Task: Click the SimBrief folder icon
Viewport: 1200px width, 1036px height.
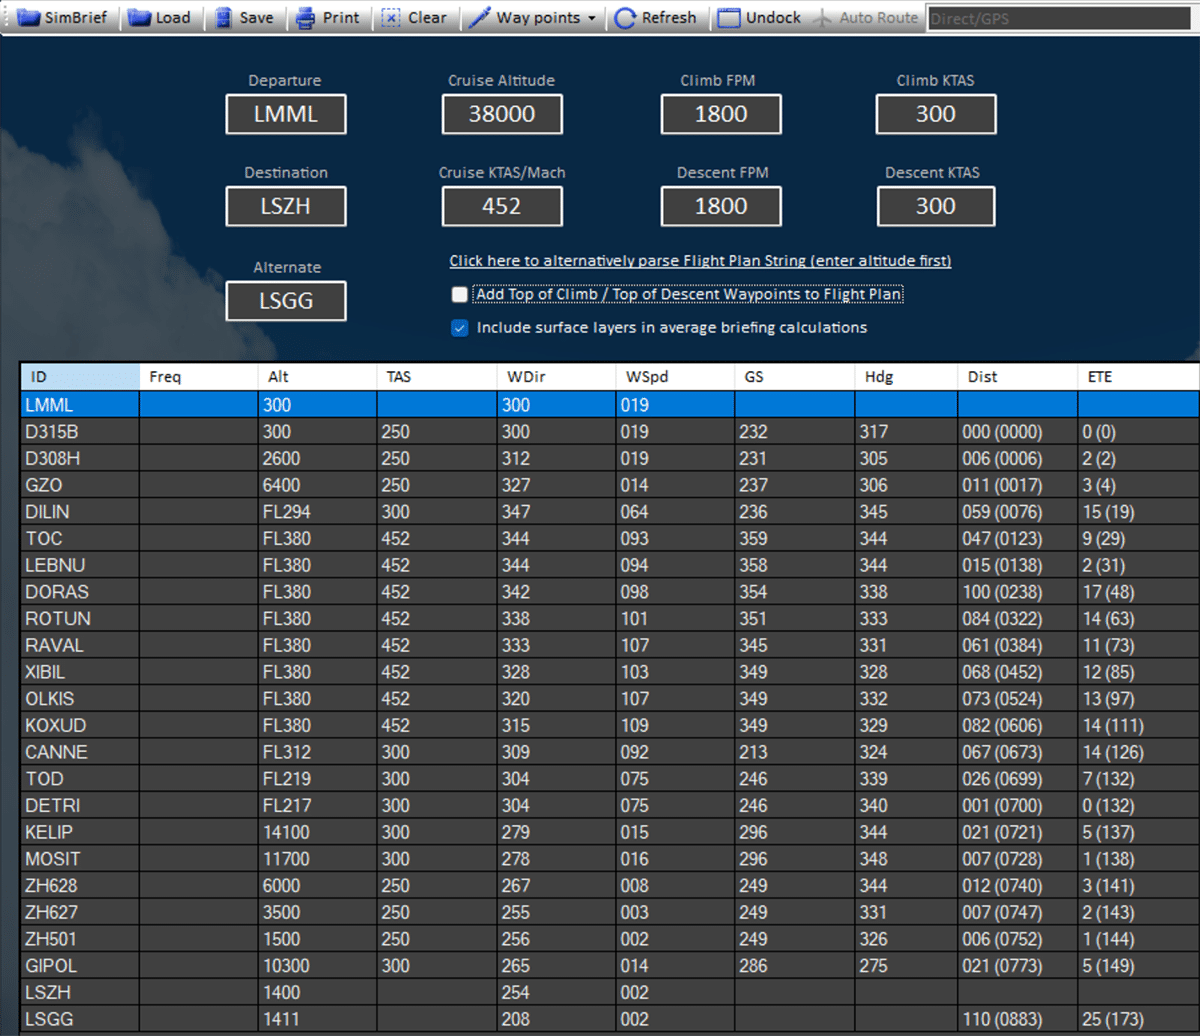Action: (x=28, y=18)
